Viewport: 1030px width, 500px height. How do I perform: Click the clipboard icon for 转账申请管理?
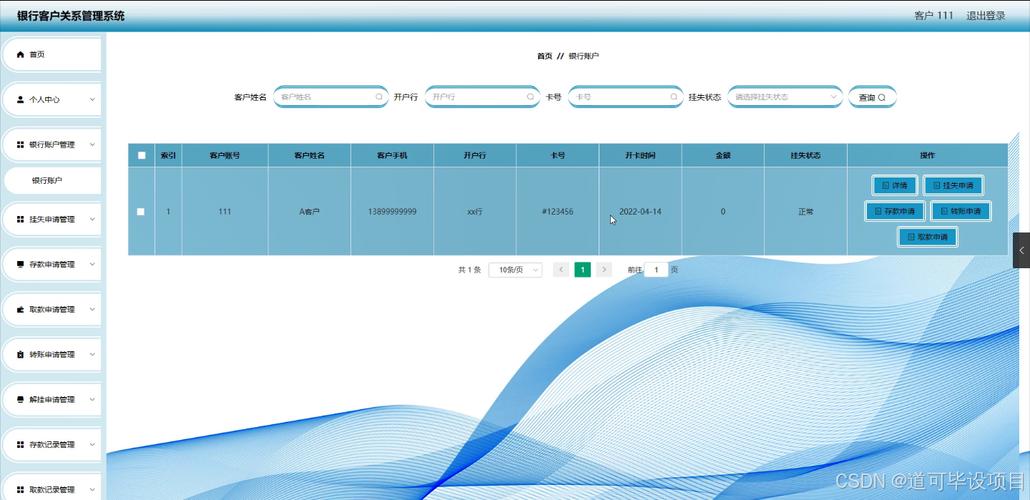click(x=20, y=355)
